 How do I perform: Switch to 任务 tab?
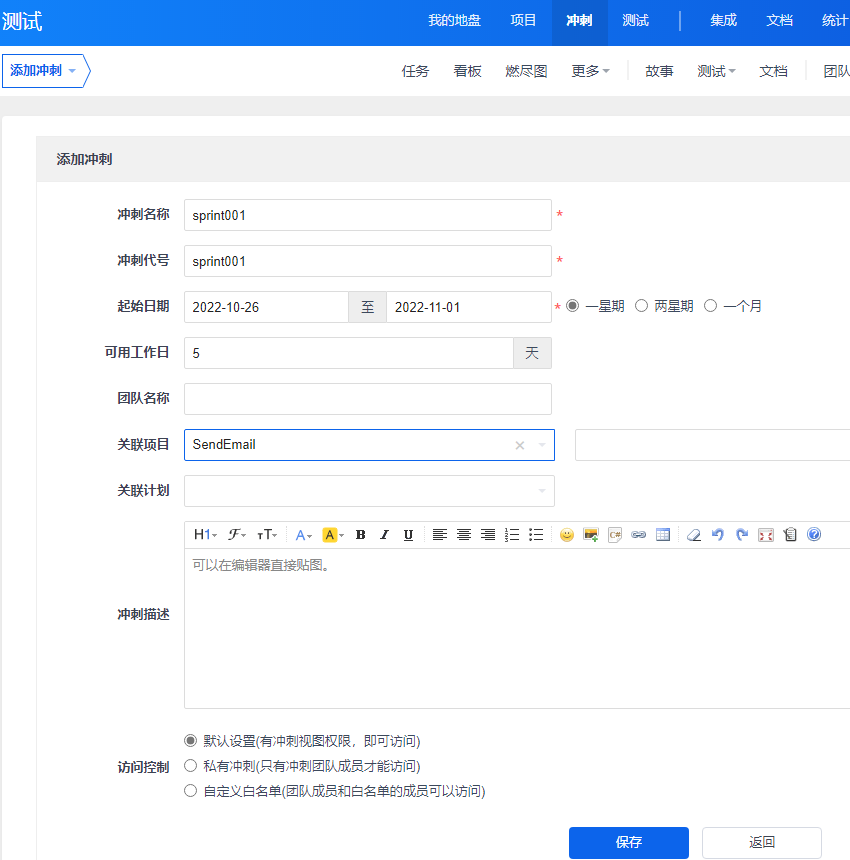(x=415, y=71)
